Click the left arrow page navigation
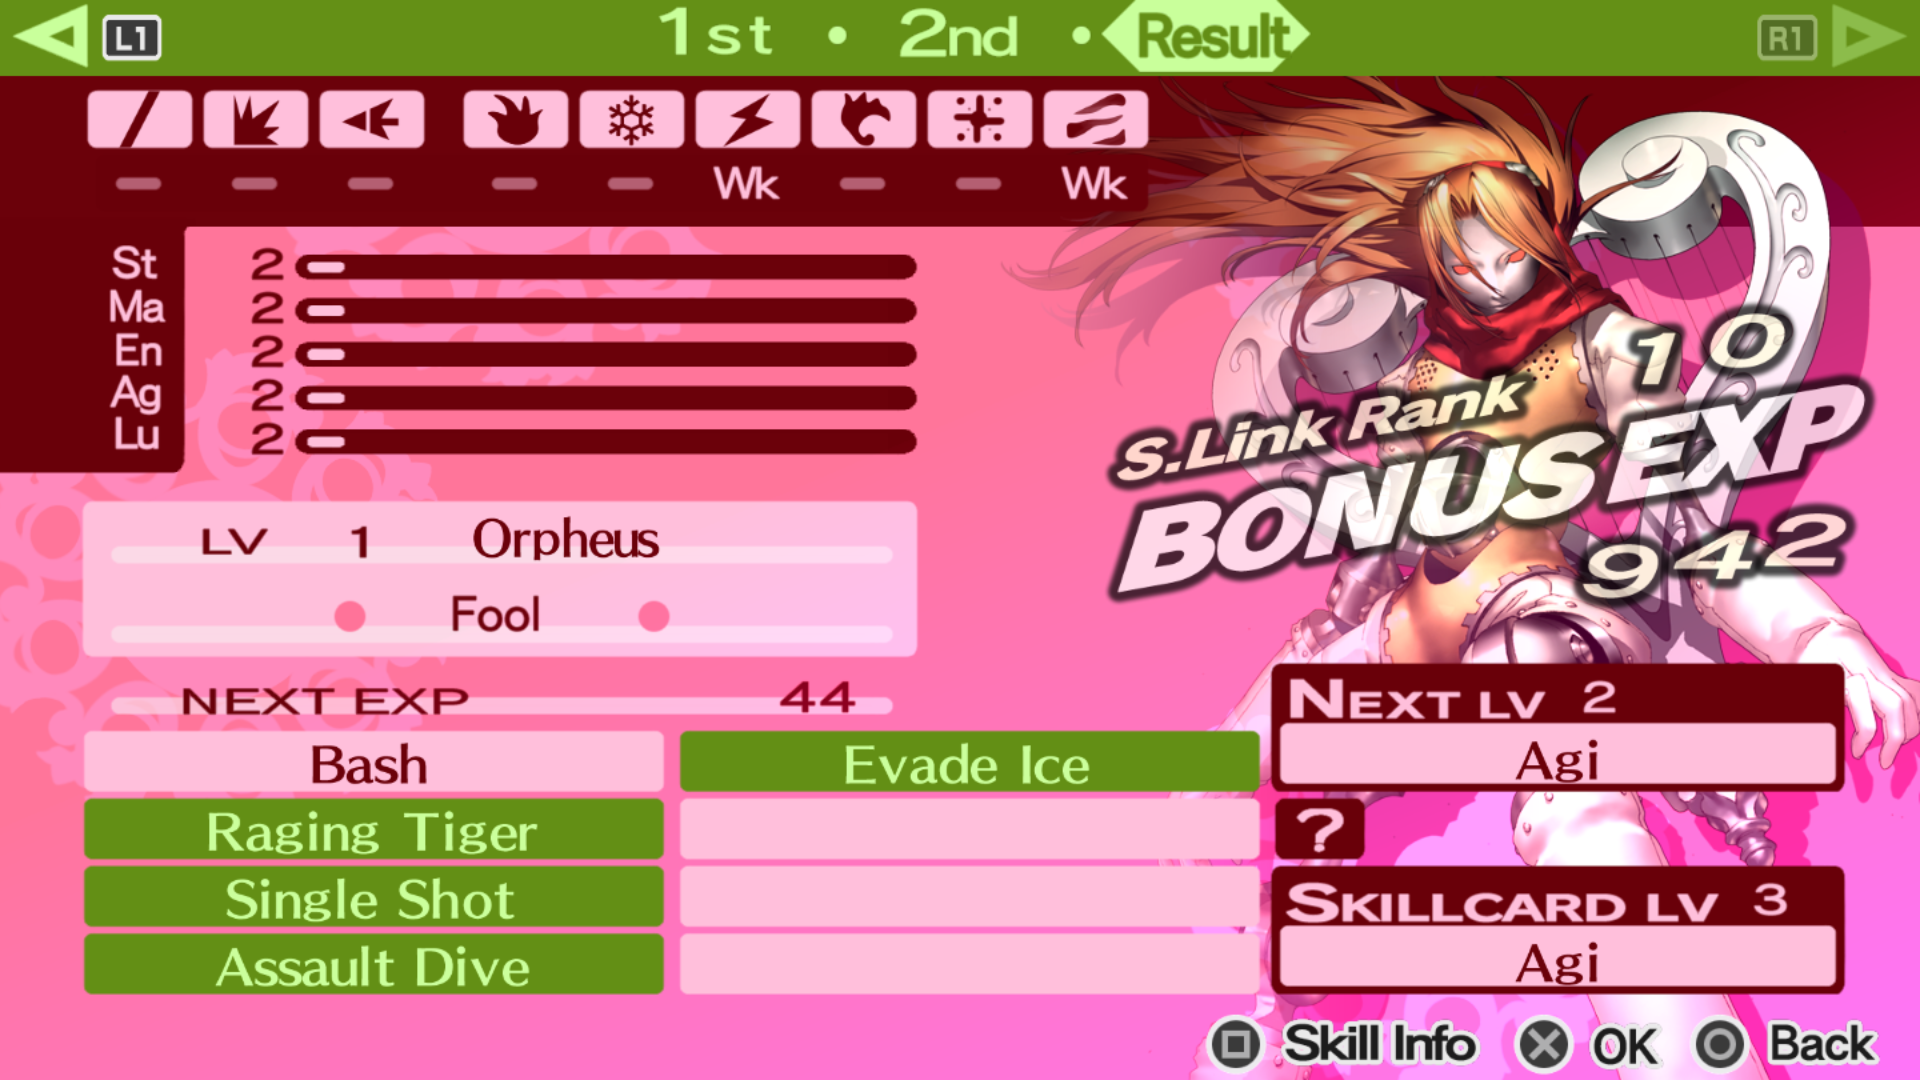This screenshot has width=1920, height=1080. tap(50, 36)
